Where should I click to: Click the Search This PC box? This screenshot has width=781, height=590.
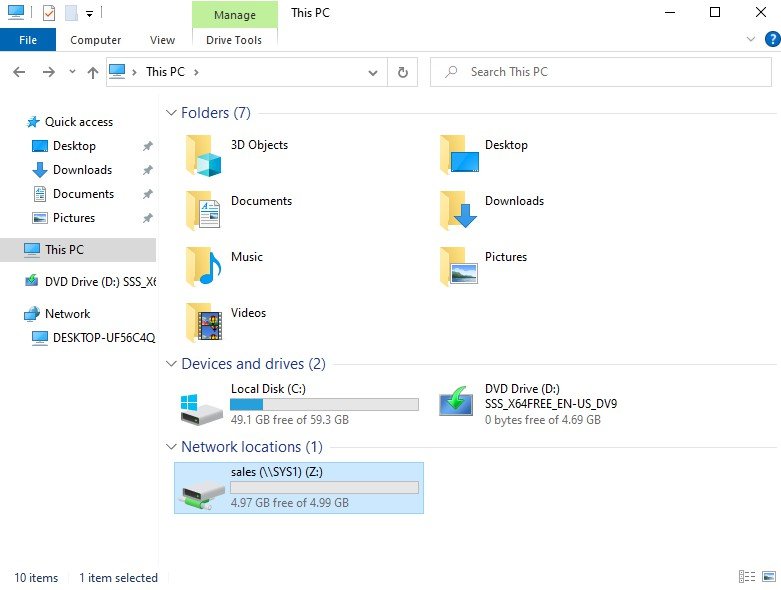coord(601,72)
